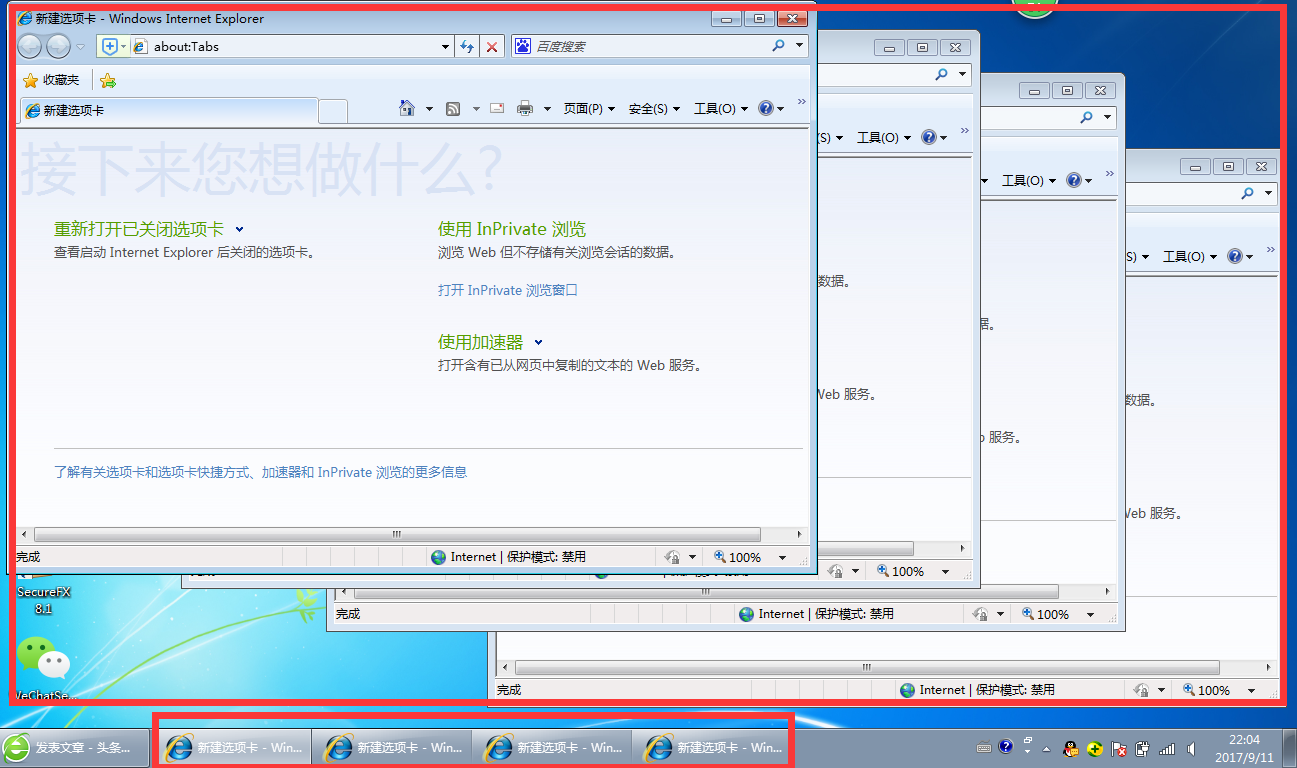Click the Refresh icon in the address bar

(465, 46)
